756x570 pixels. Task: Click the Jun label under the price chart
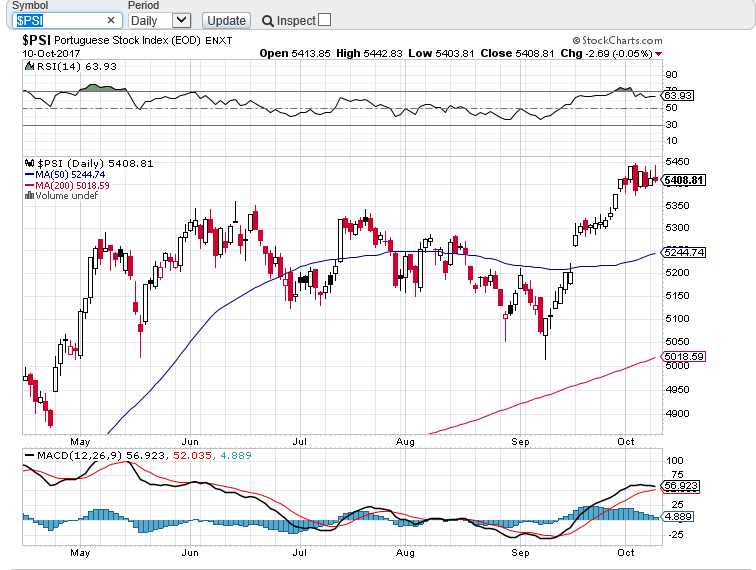tap(190, 441)
